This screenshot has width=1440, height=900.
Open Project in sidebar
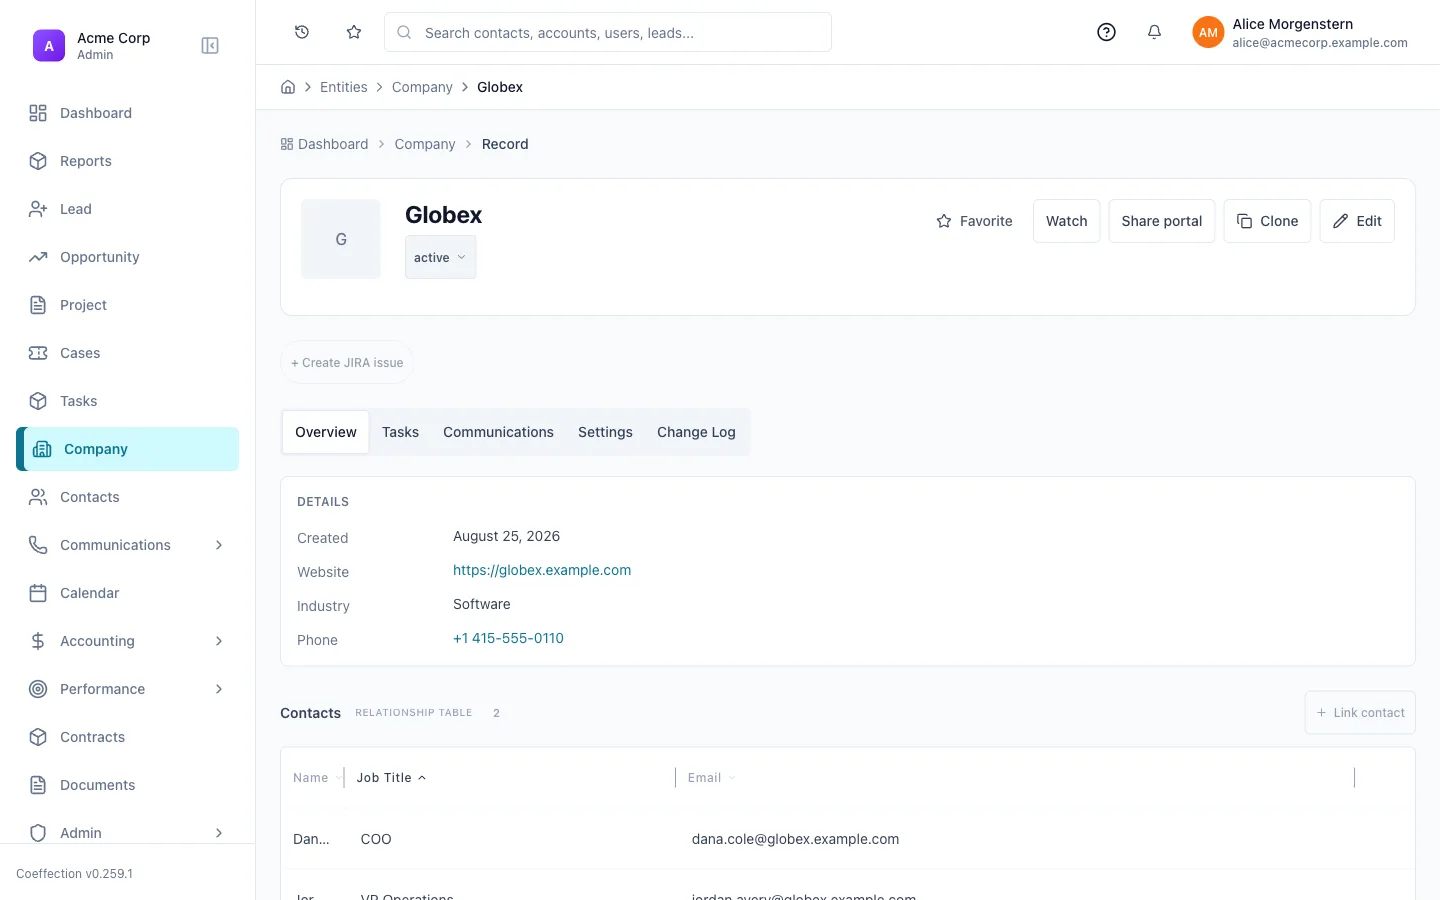(x=128, y=305)
